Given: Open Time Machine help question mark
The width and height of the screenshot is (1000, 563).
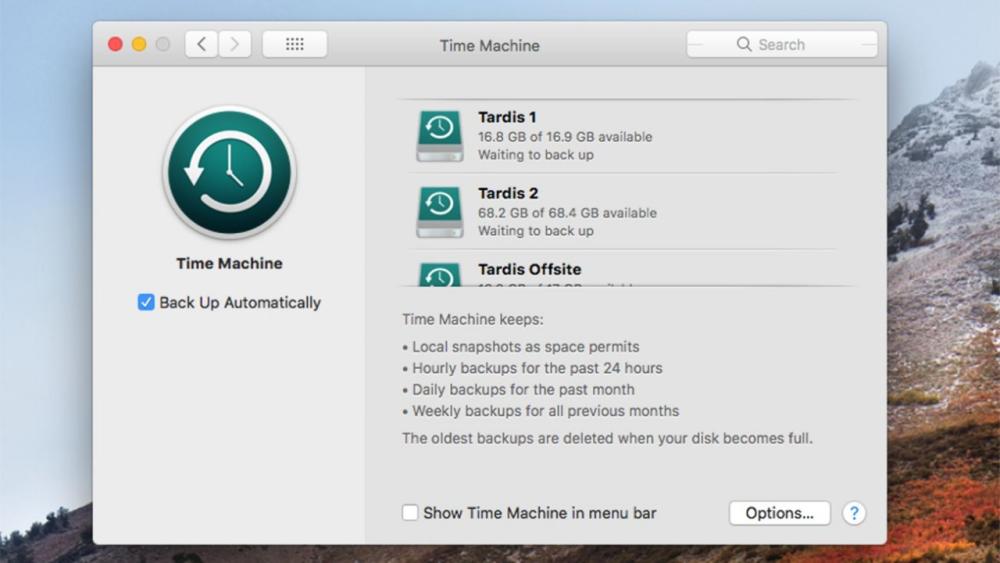Looking at the screenshot, I should [x=853, y=513].
